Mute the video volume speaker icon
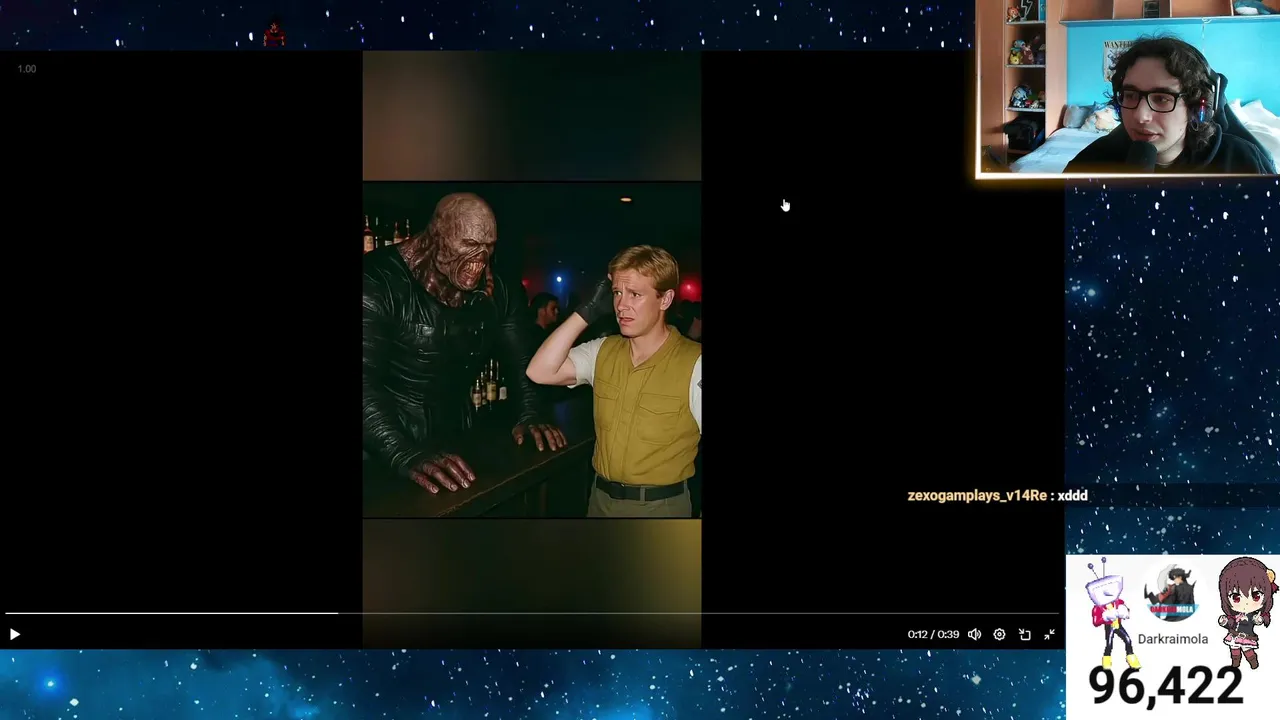This screenshot has height=720, width=1280. [x=974, y=634]
